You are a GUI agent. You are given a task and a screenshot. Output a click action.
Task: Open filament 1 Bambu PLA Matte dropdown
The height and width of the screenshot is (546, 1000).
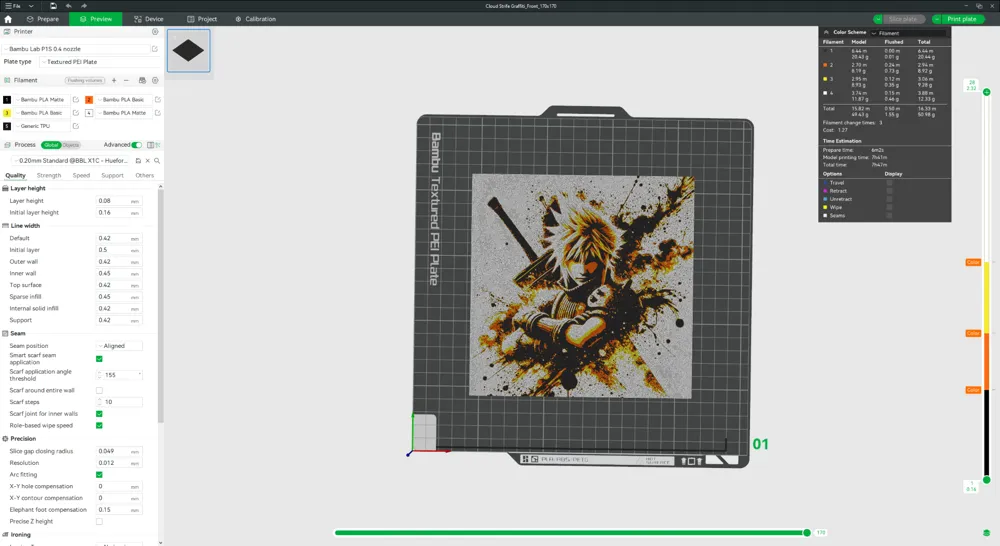pos(41,100)
